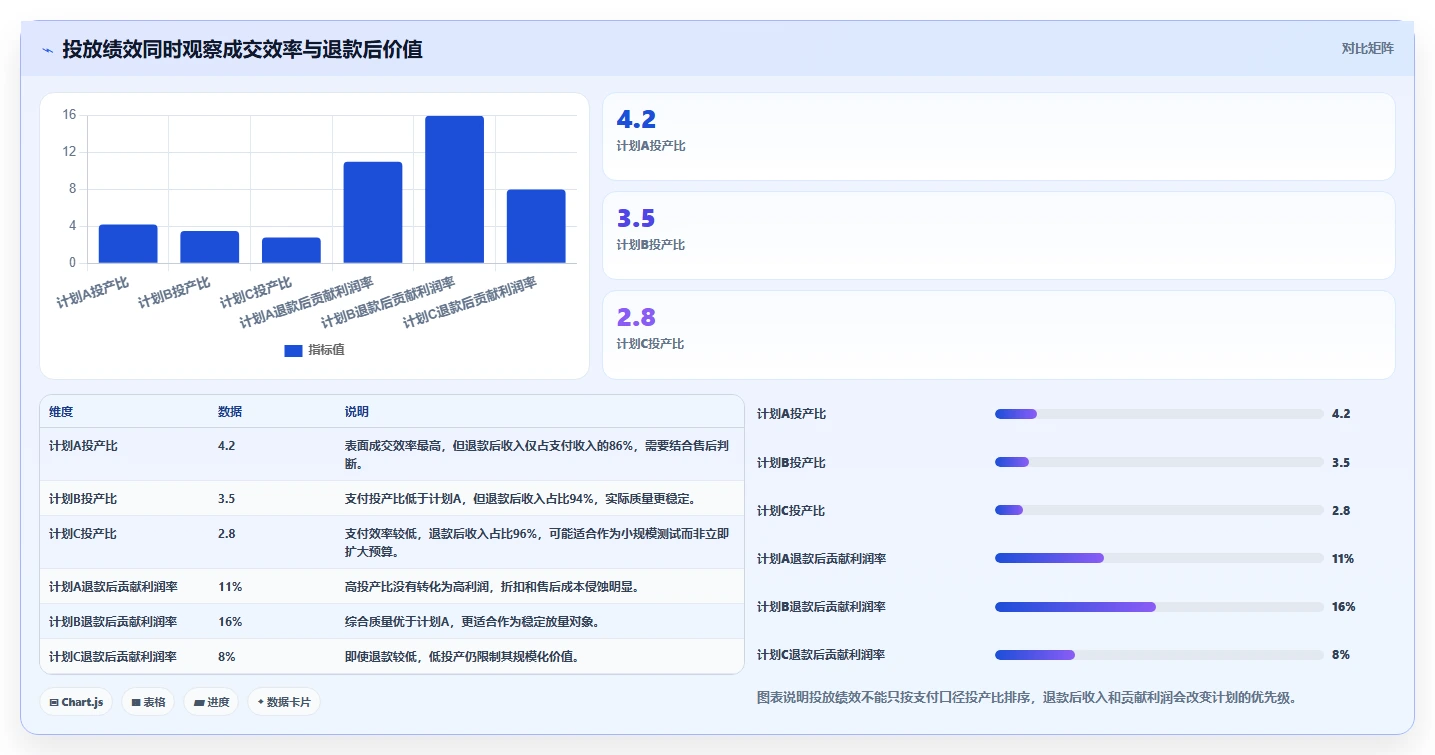Click the 3.5 value in the table

(227, 498)
